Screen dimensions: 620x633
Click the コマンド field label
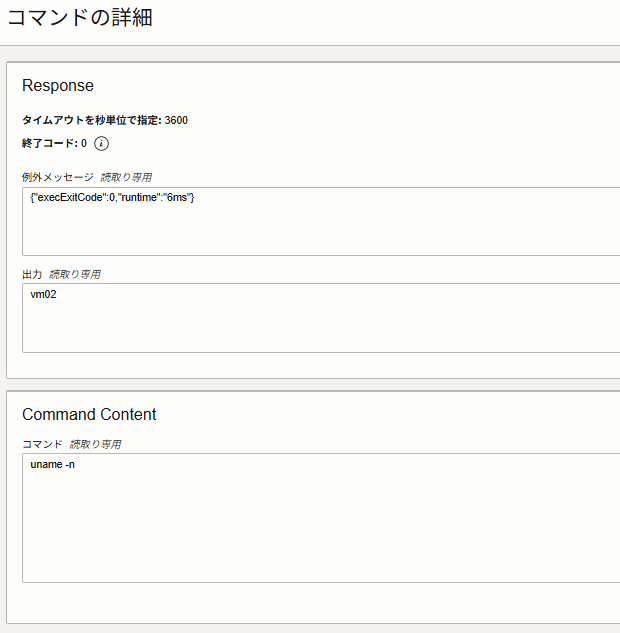42,444
